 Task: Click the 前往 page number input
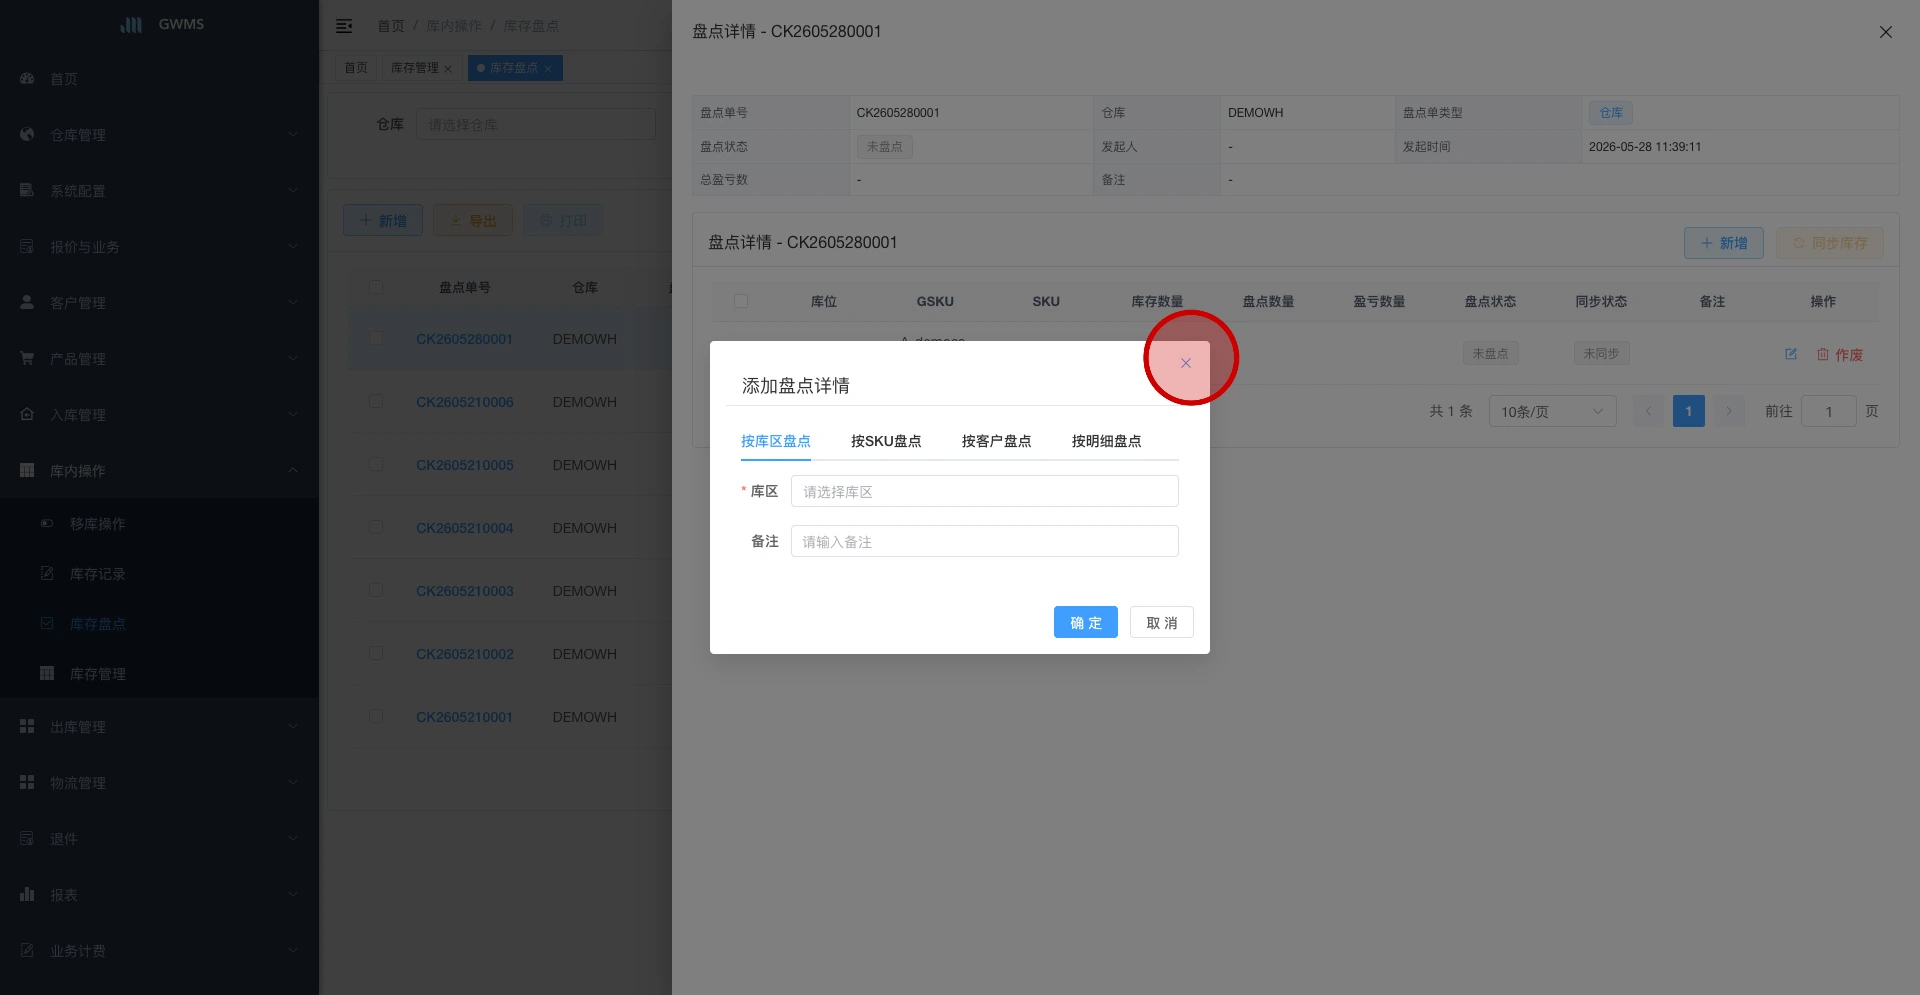point(1828,411)
